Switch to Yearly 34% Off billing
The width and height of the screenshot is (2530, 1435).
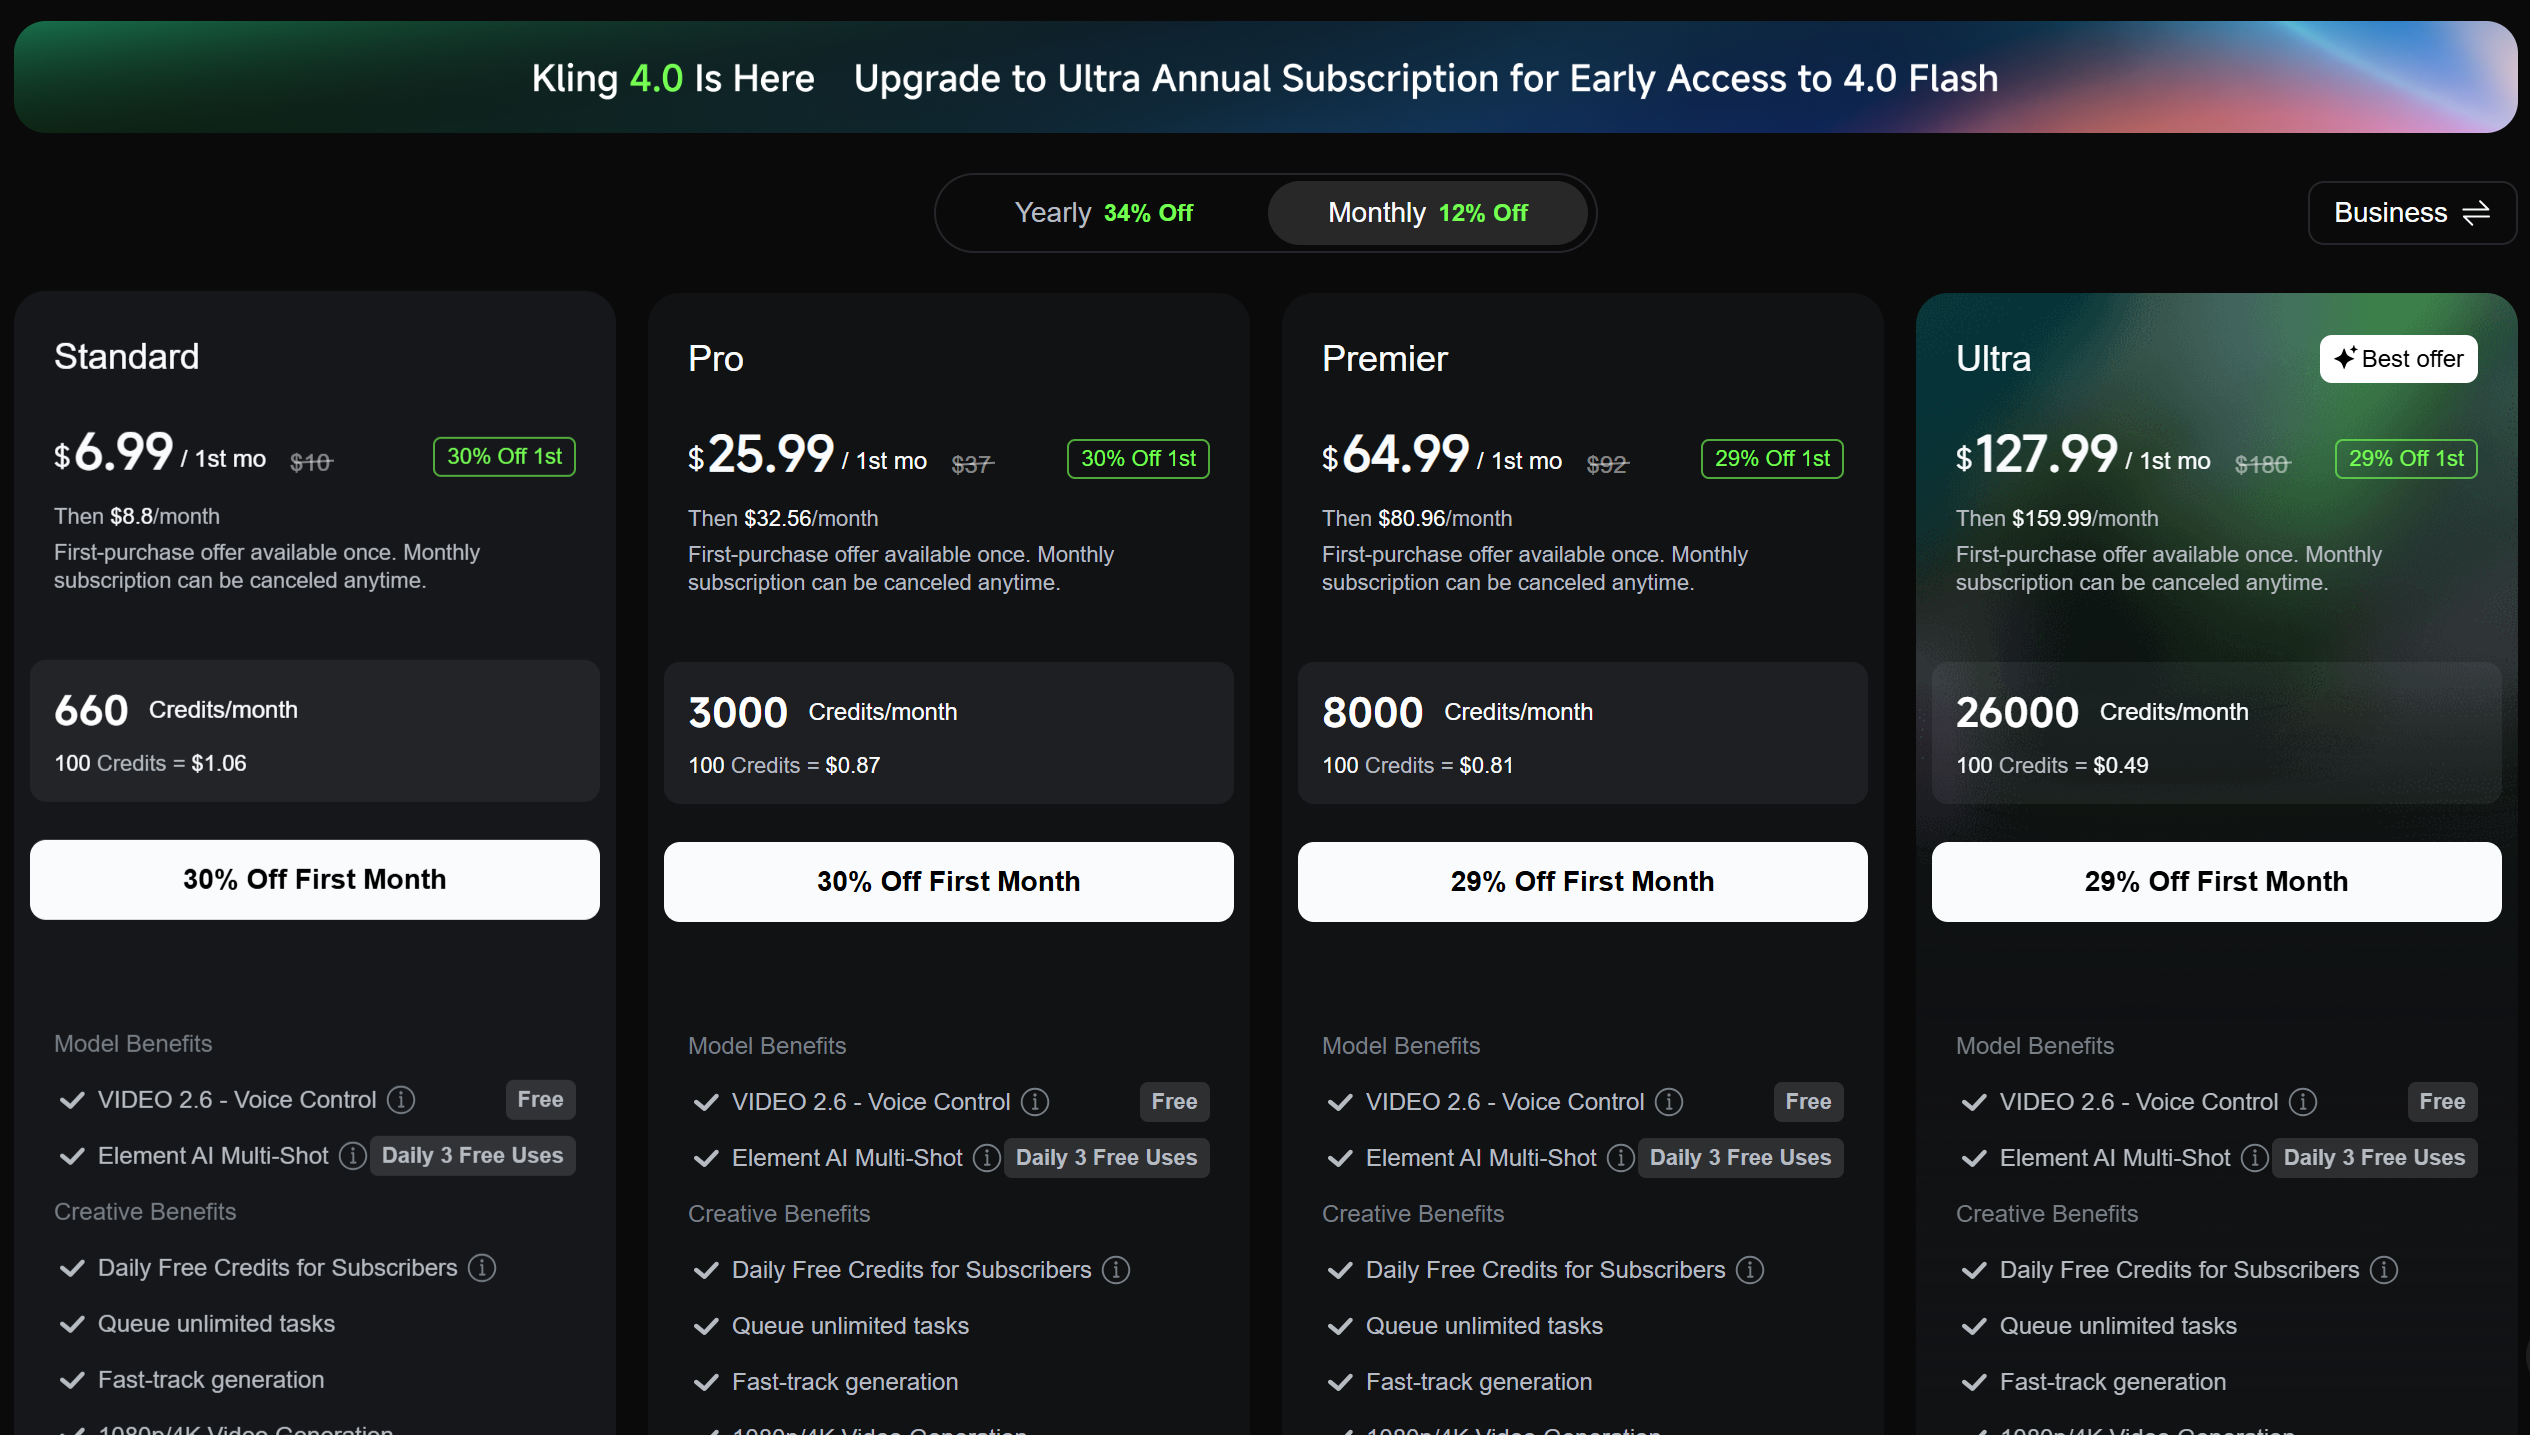pos(1103,213)
